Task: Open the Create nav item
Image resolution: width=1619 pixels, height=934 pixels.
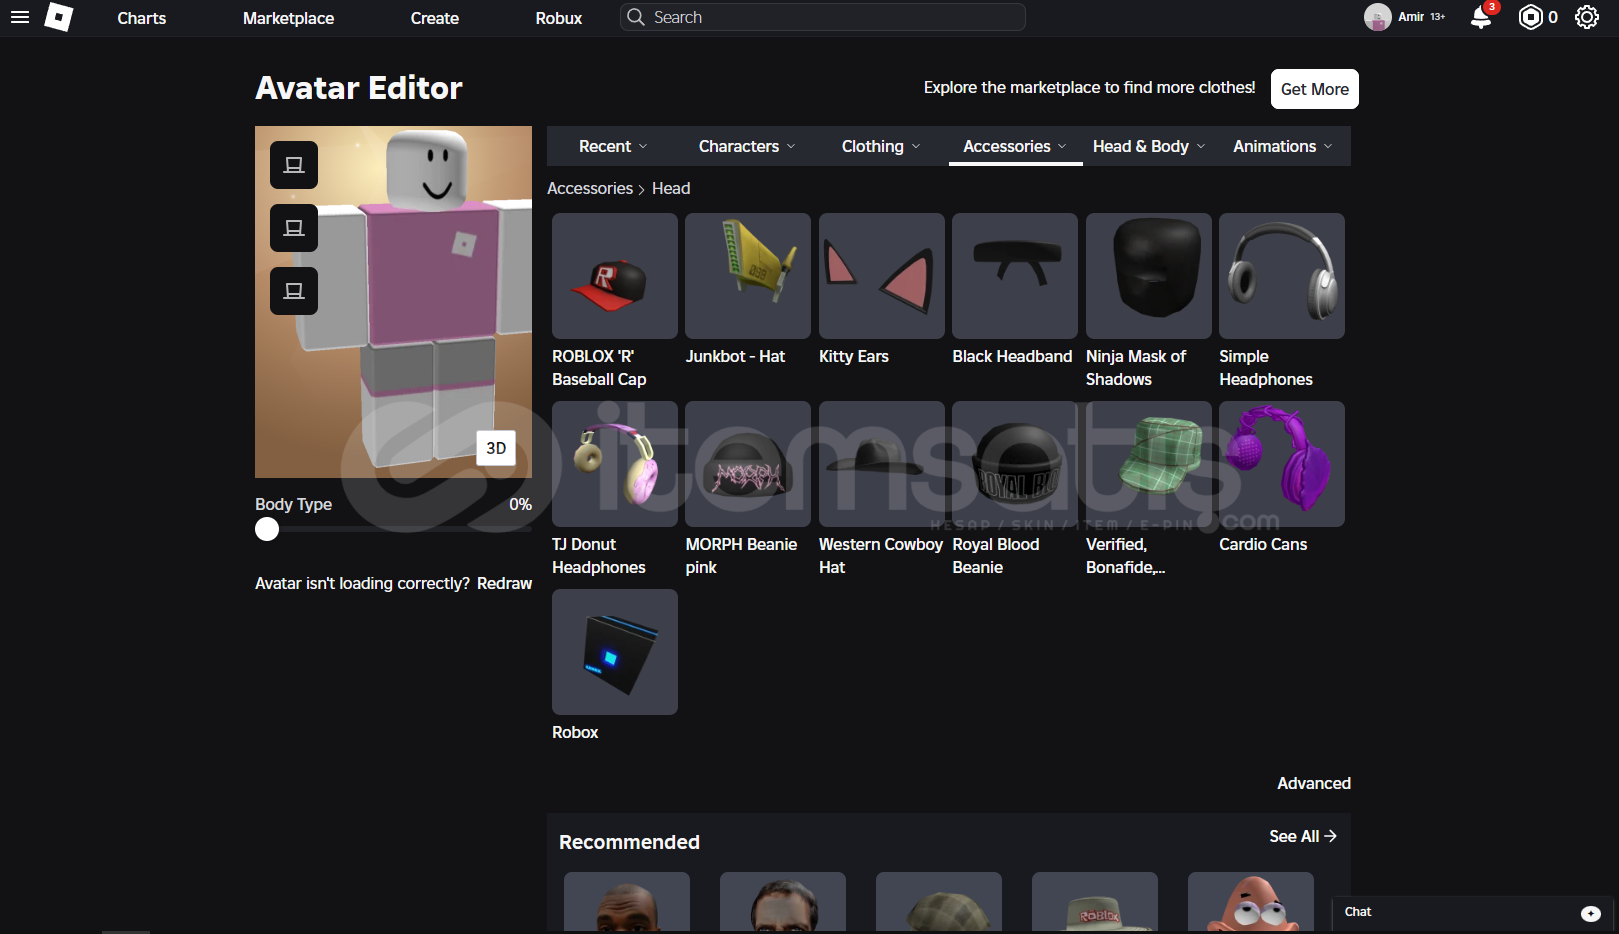Action: pyautogui.click(x=435, y=18)
